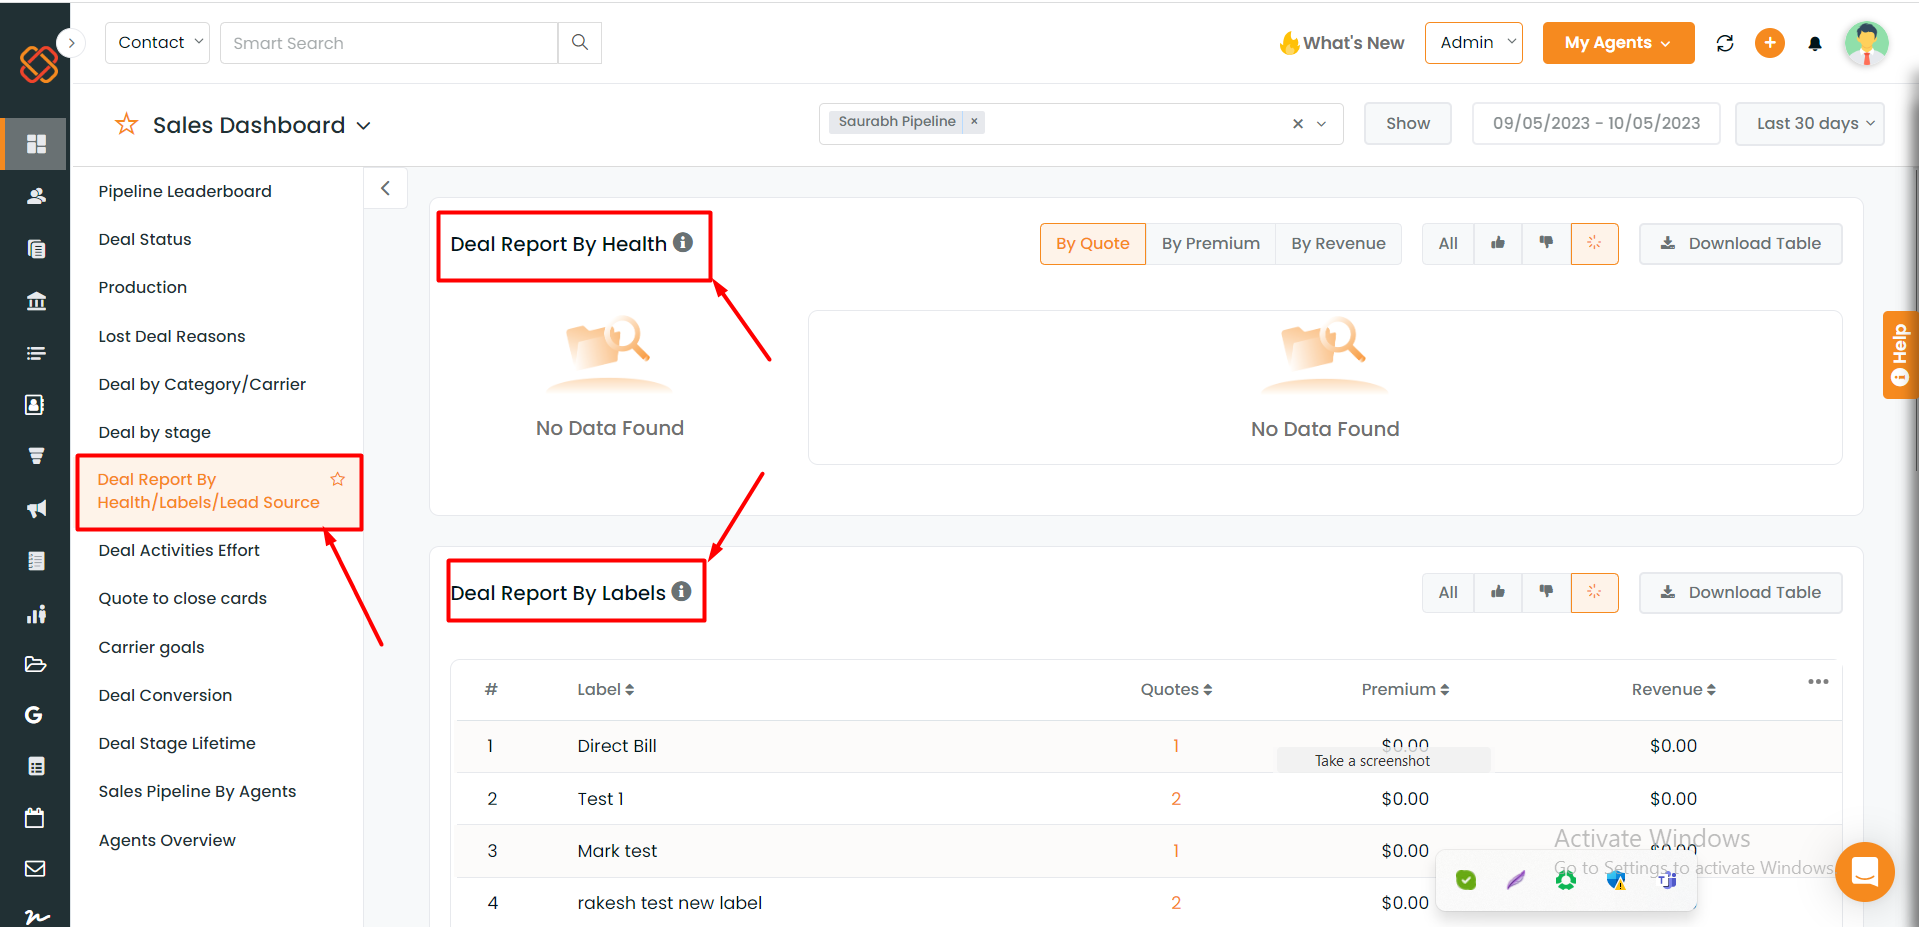Open the Admin dropdown
The image size is (1919, 927).
[1473, 43]
